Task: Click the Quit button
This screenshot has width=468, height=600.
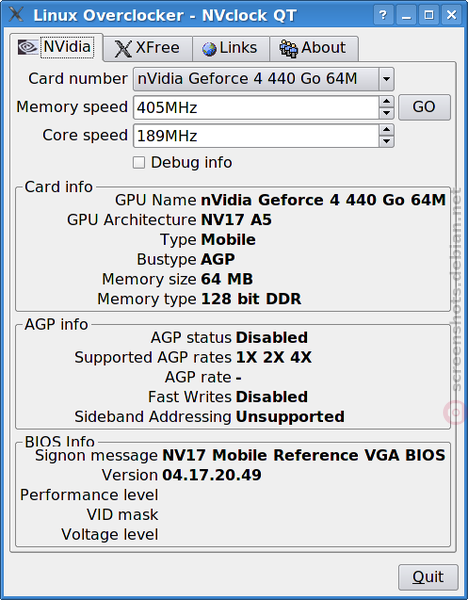Action: tap(428, 577)
